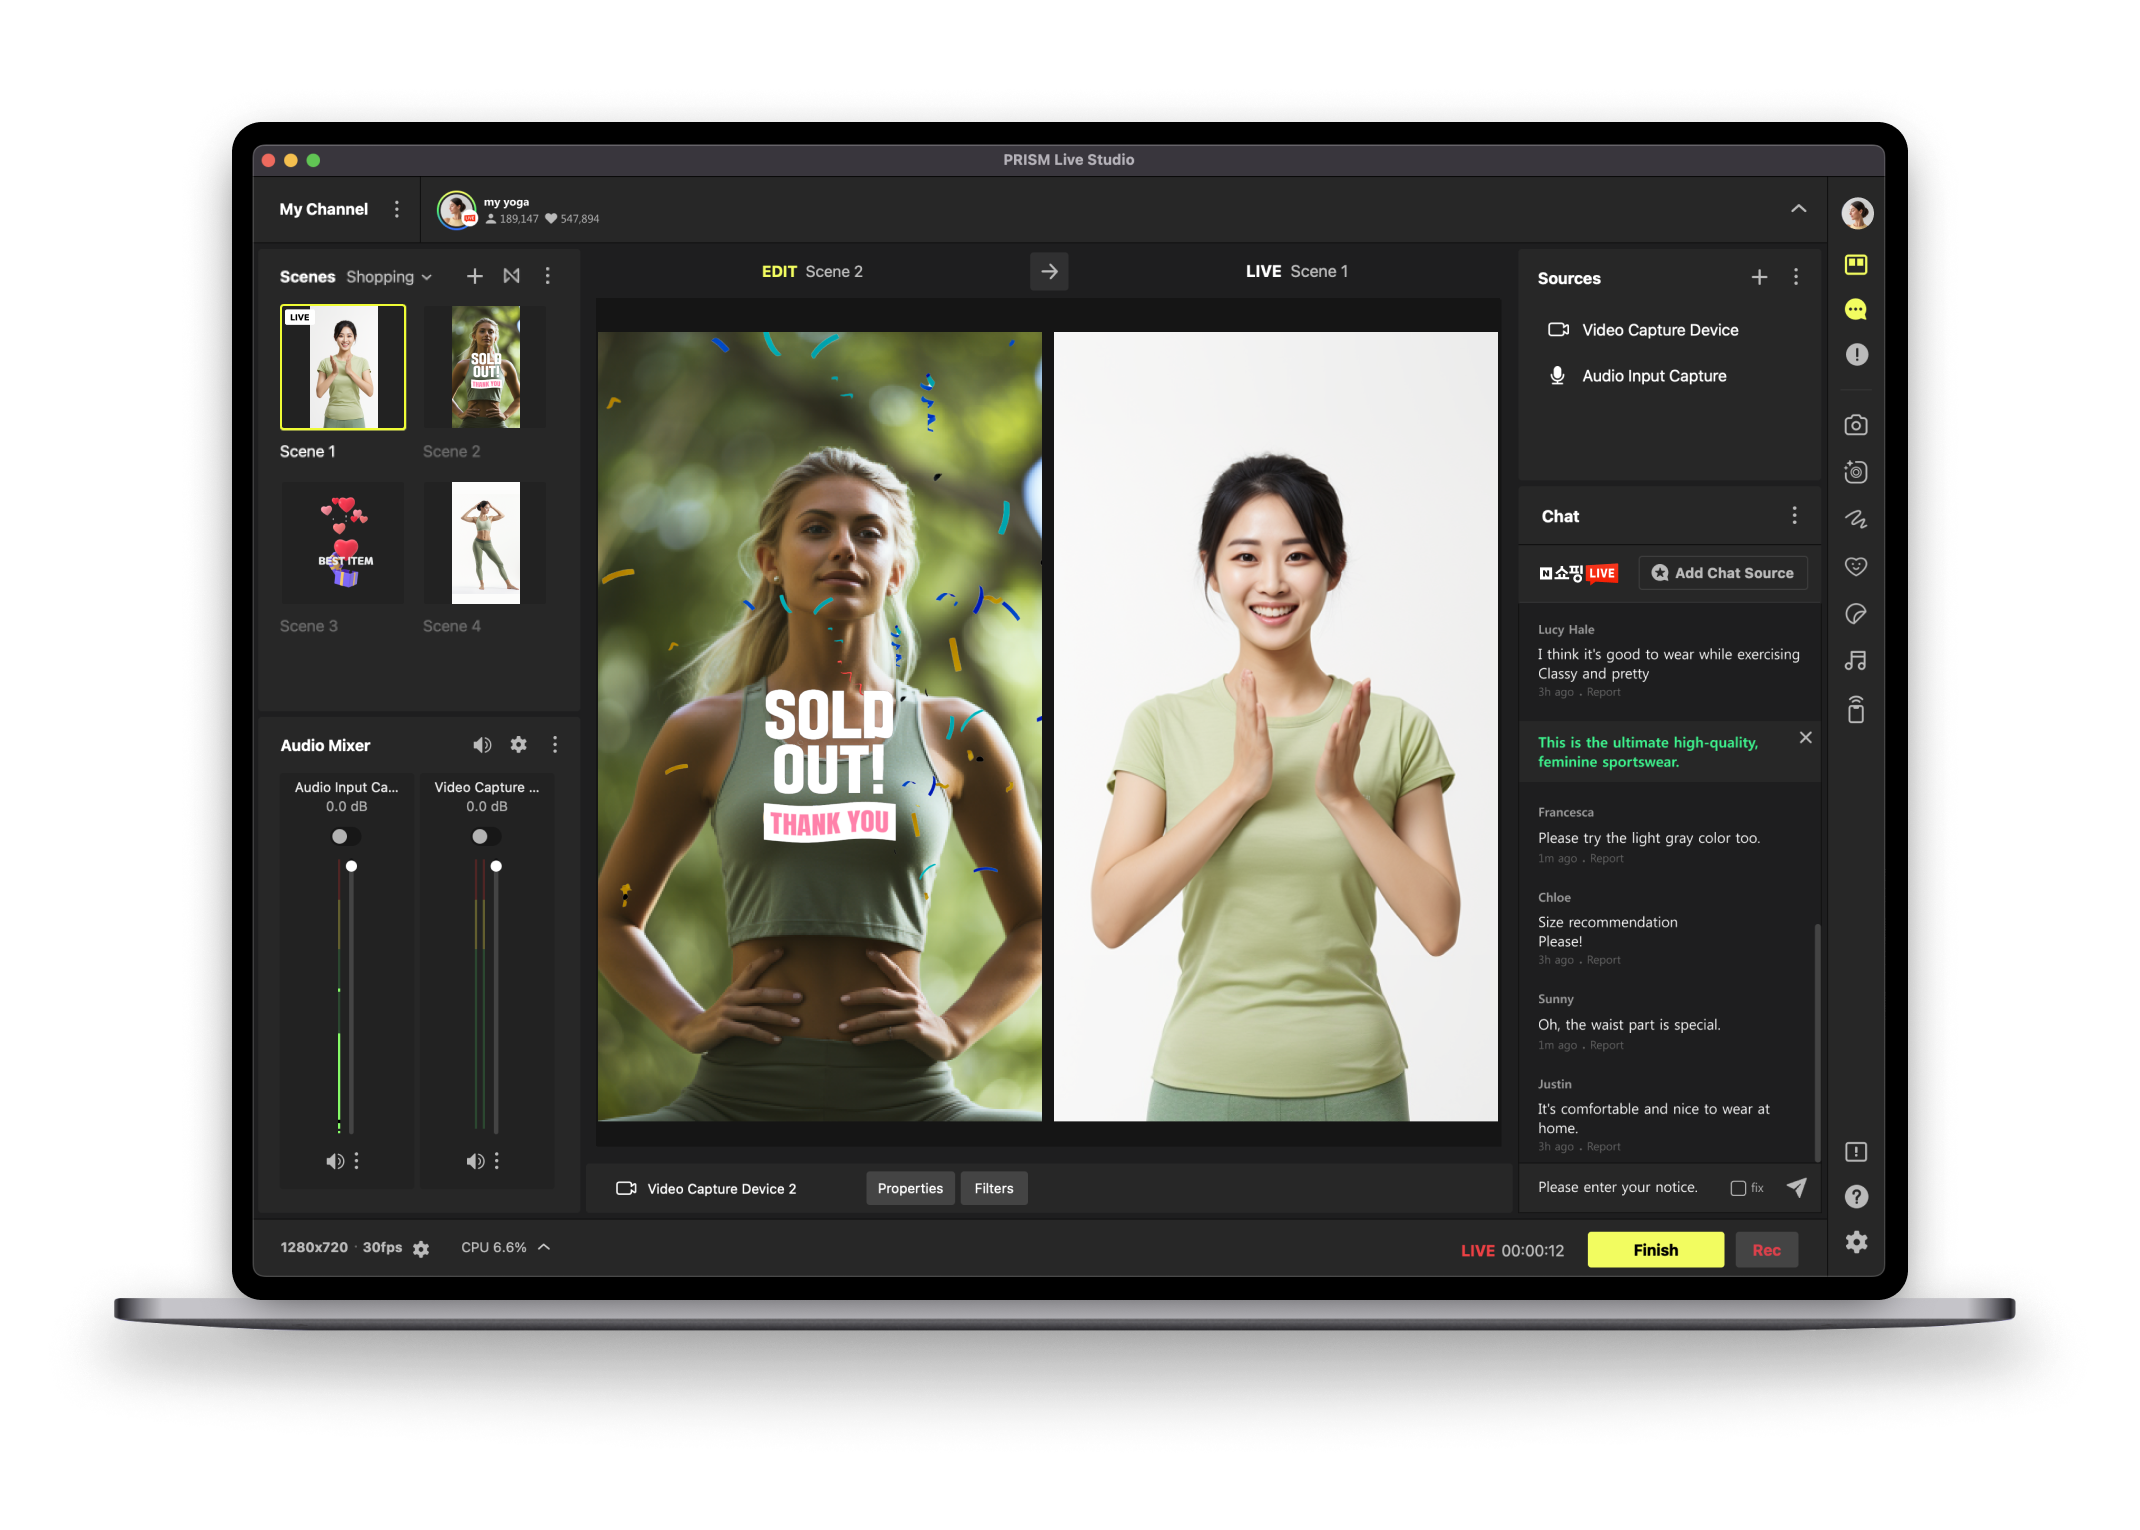Open the Chat panel three-dot menu
This screenshot has height=1530, width=2140.
[1794, 516]
